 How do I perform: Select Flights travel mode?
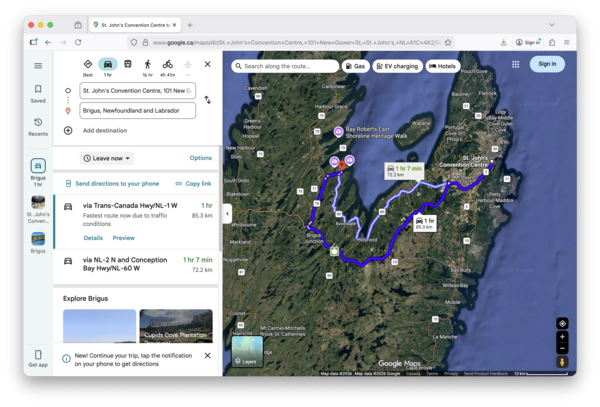pos(188,67)
